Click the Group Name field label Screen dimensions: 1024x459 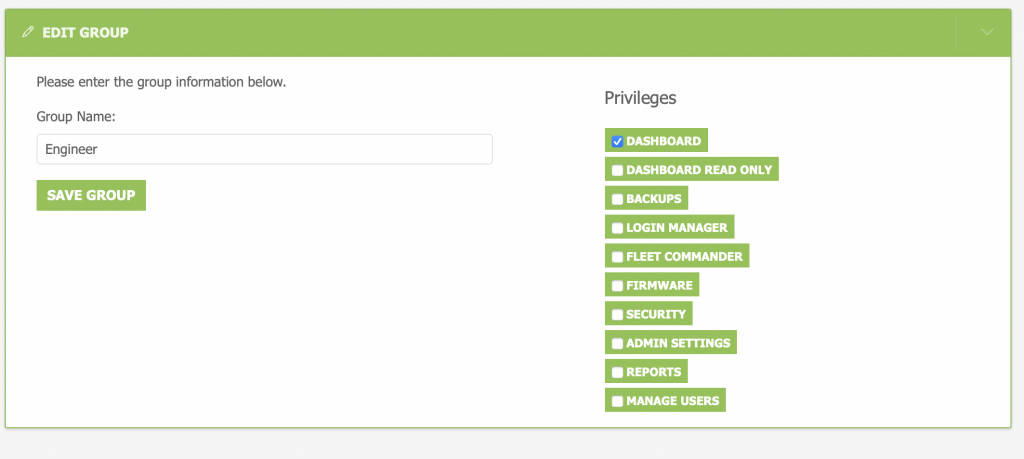[76, 117]
